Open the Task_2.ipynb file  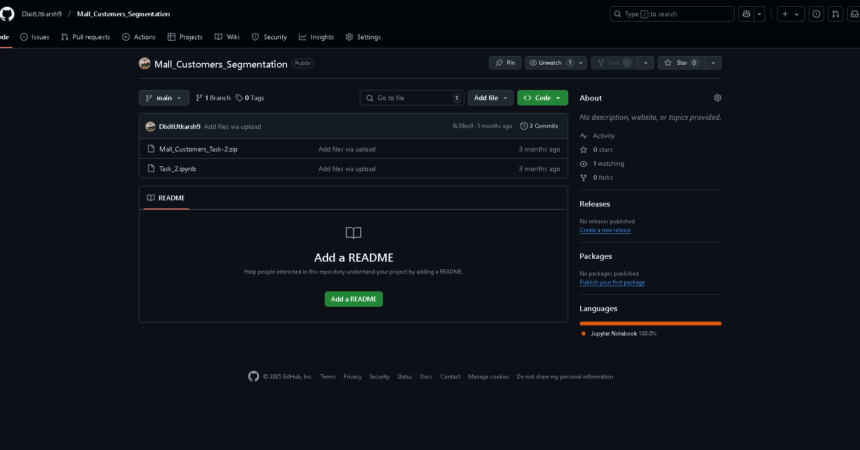pyautogui.click(x=177, y=169)
